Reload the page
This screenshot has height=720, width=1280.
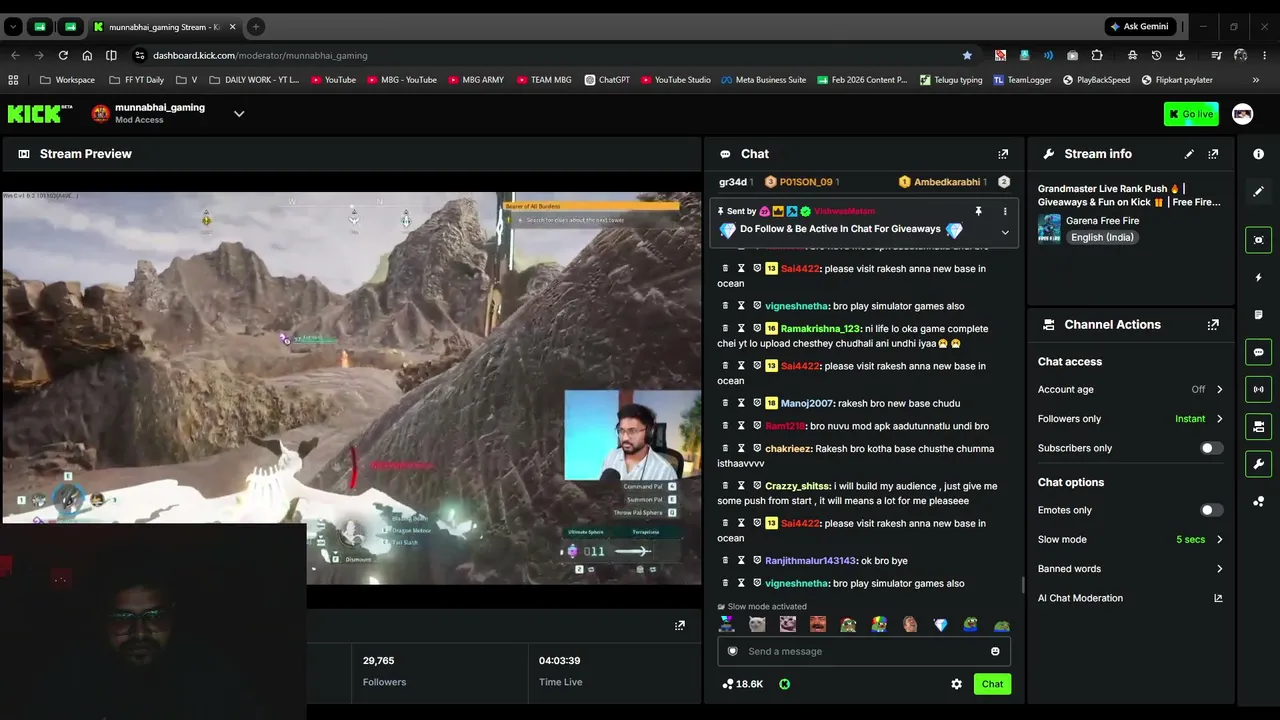(x=63, y=55)
